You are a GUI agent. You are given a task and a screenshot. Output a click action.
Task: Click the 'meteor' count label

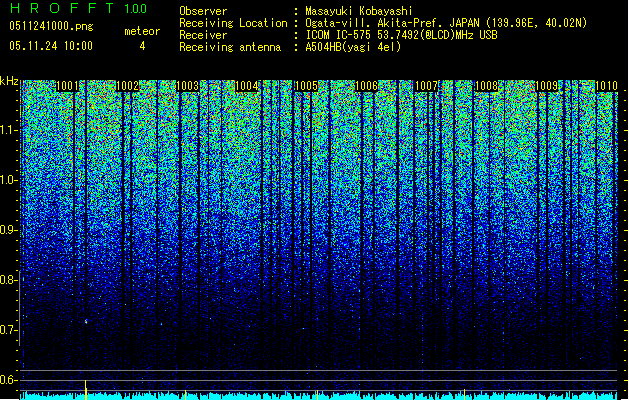pos(142,31)
